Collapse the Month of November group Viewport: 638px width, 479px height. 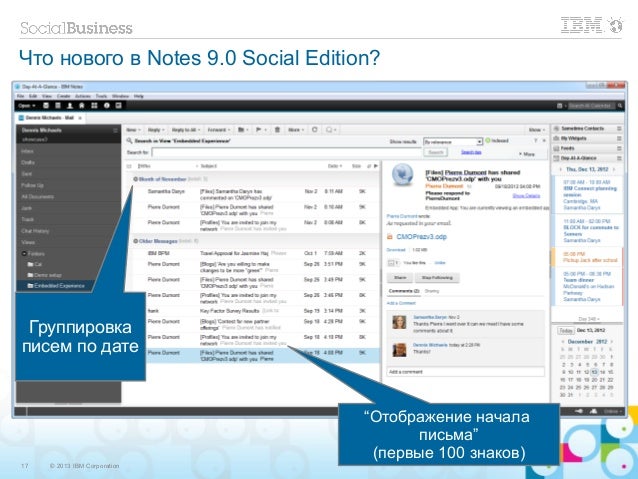pos(136,179)
